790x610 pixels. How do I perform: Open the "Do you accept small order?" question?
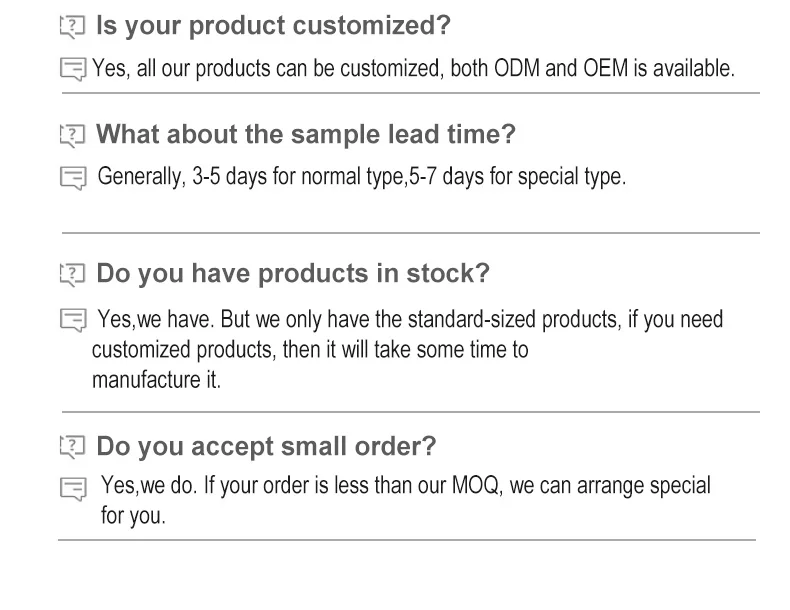pos(266,446)
